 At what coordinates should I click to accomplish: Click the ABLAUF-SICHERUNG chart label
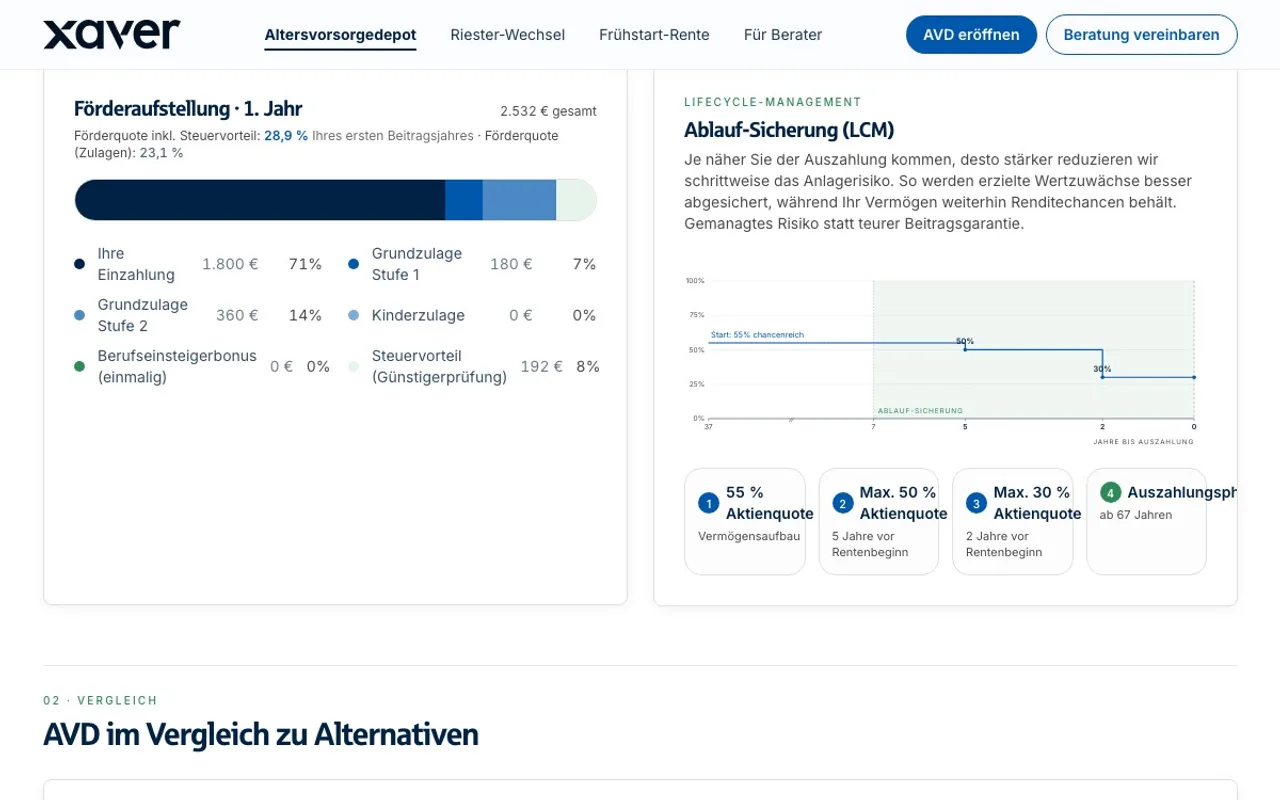(920, 410)
